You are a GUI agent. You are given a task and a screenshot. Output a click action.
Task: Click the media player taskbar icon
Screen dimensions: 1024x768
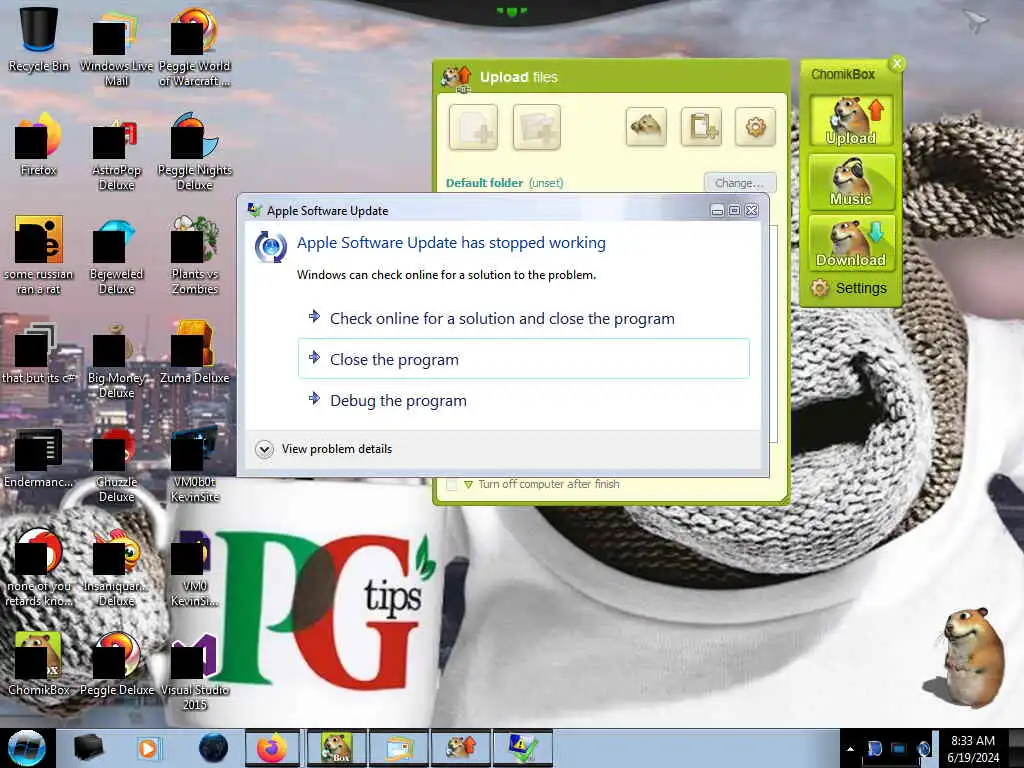pyautogui.click(x=148, y=748)
